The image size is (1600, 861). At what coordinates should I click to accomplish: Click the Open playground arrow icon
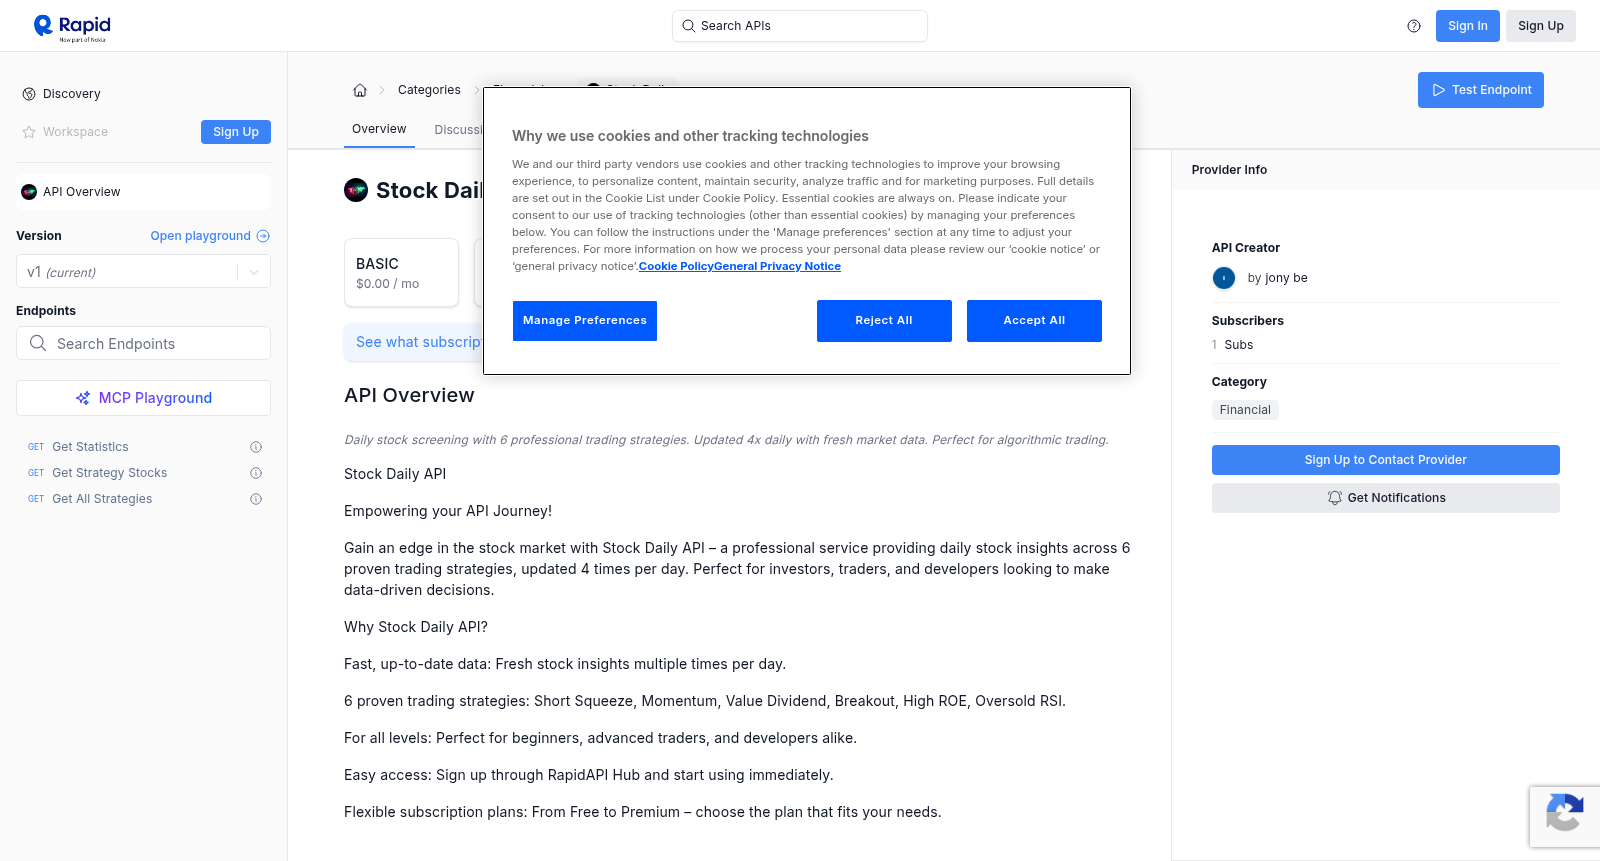(263, 236)
